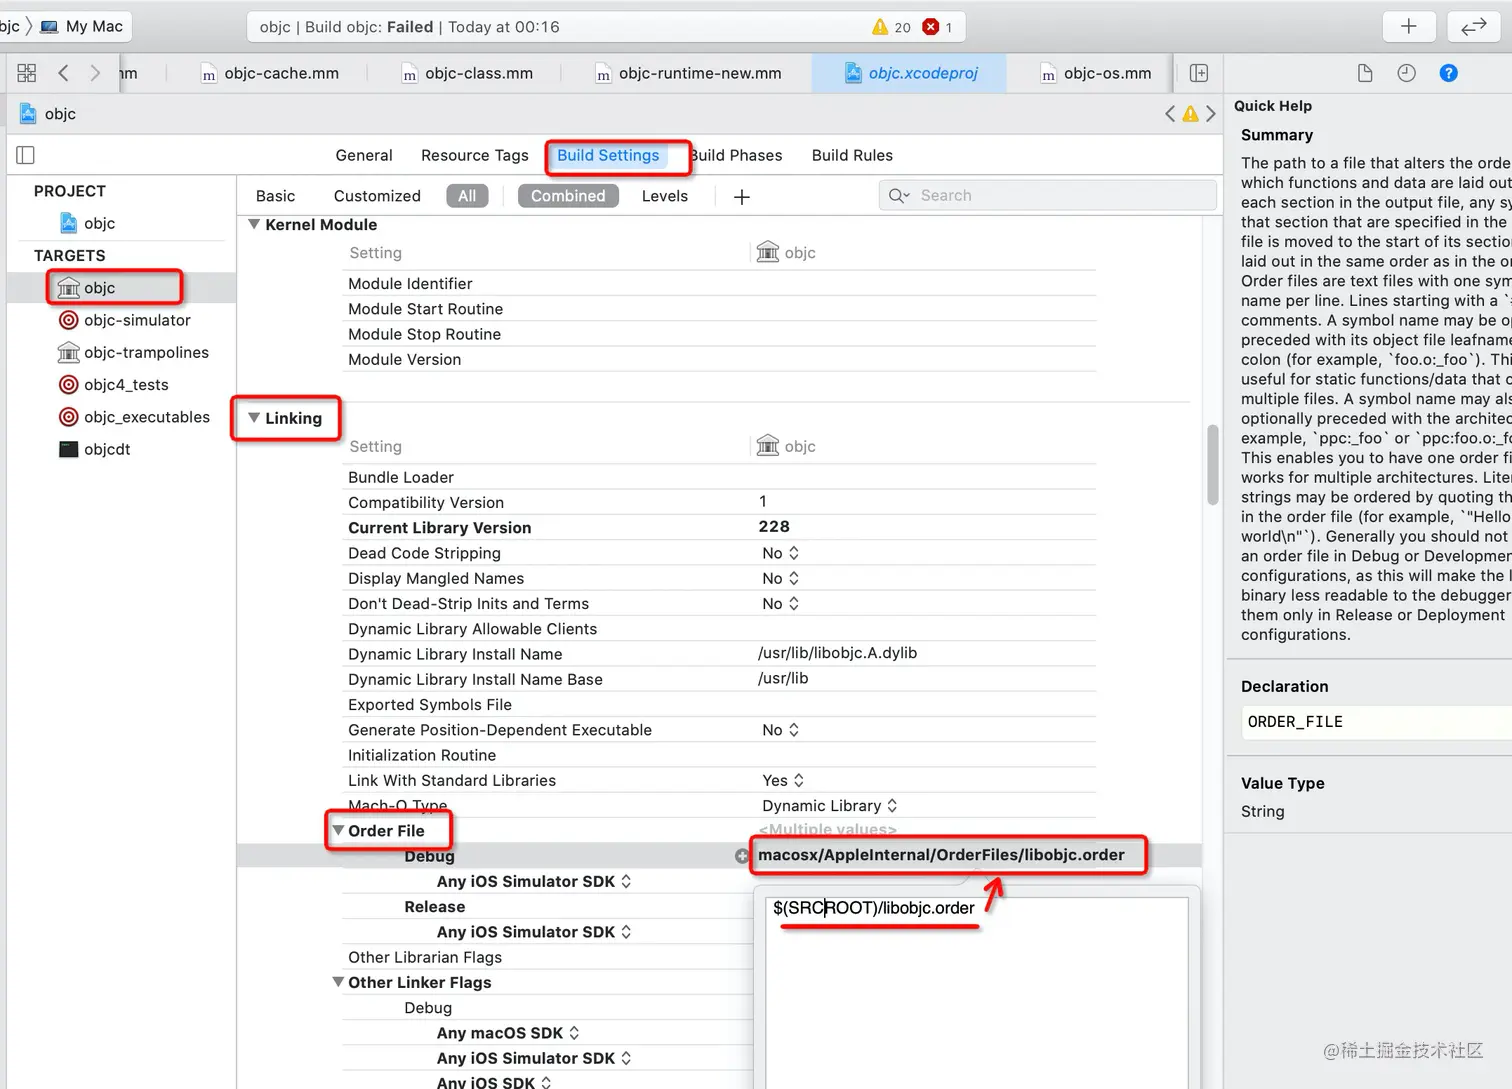The width and height of the screenshot is (1512, 1089).
Task: Click the yellow warning count icon
Action: coord(880,27)
